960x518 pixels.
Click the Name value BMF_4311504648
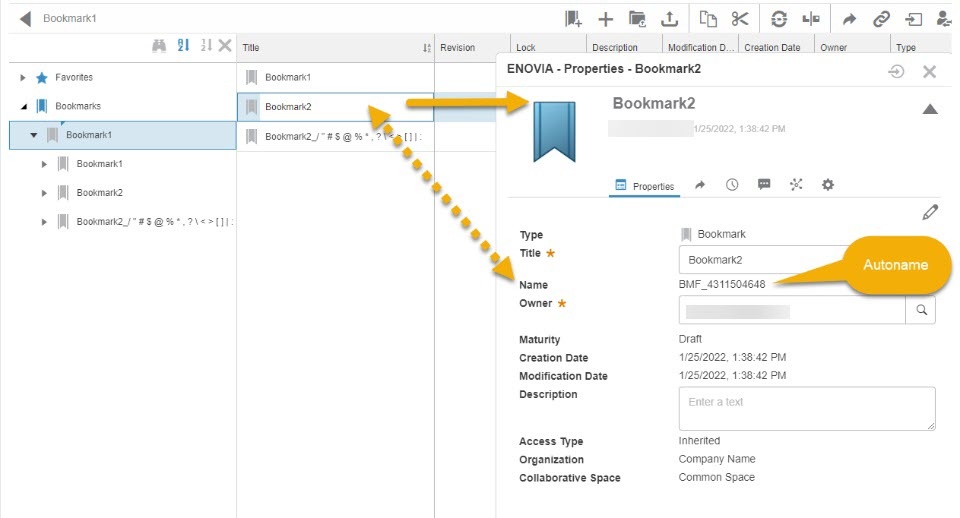point(722,284)
